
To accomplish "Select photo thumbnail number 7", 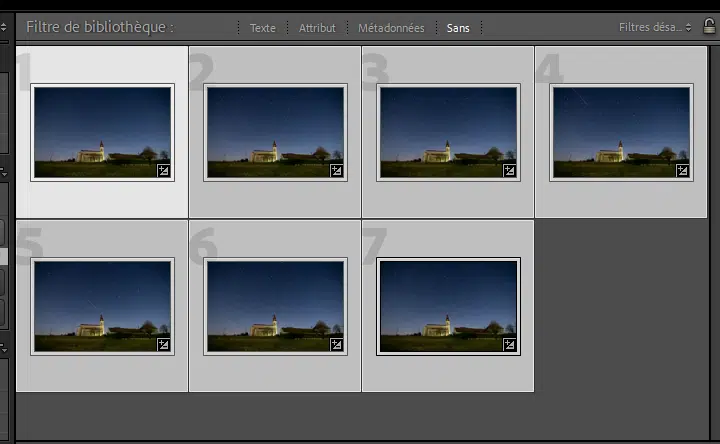I will [x=448, y=306].
